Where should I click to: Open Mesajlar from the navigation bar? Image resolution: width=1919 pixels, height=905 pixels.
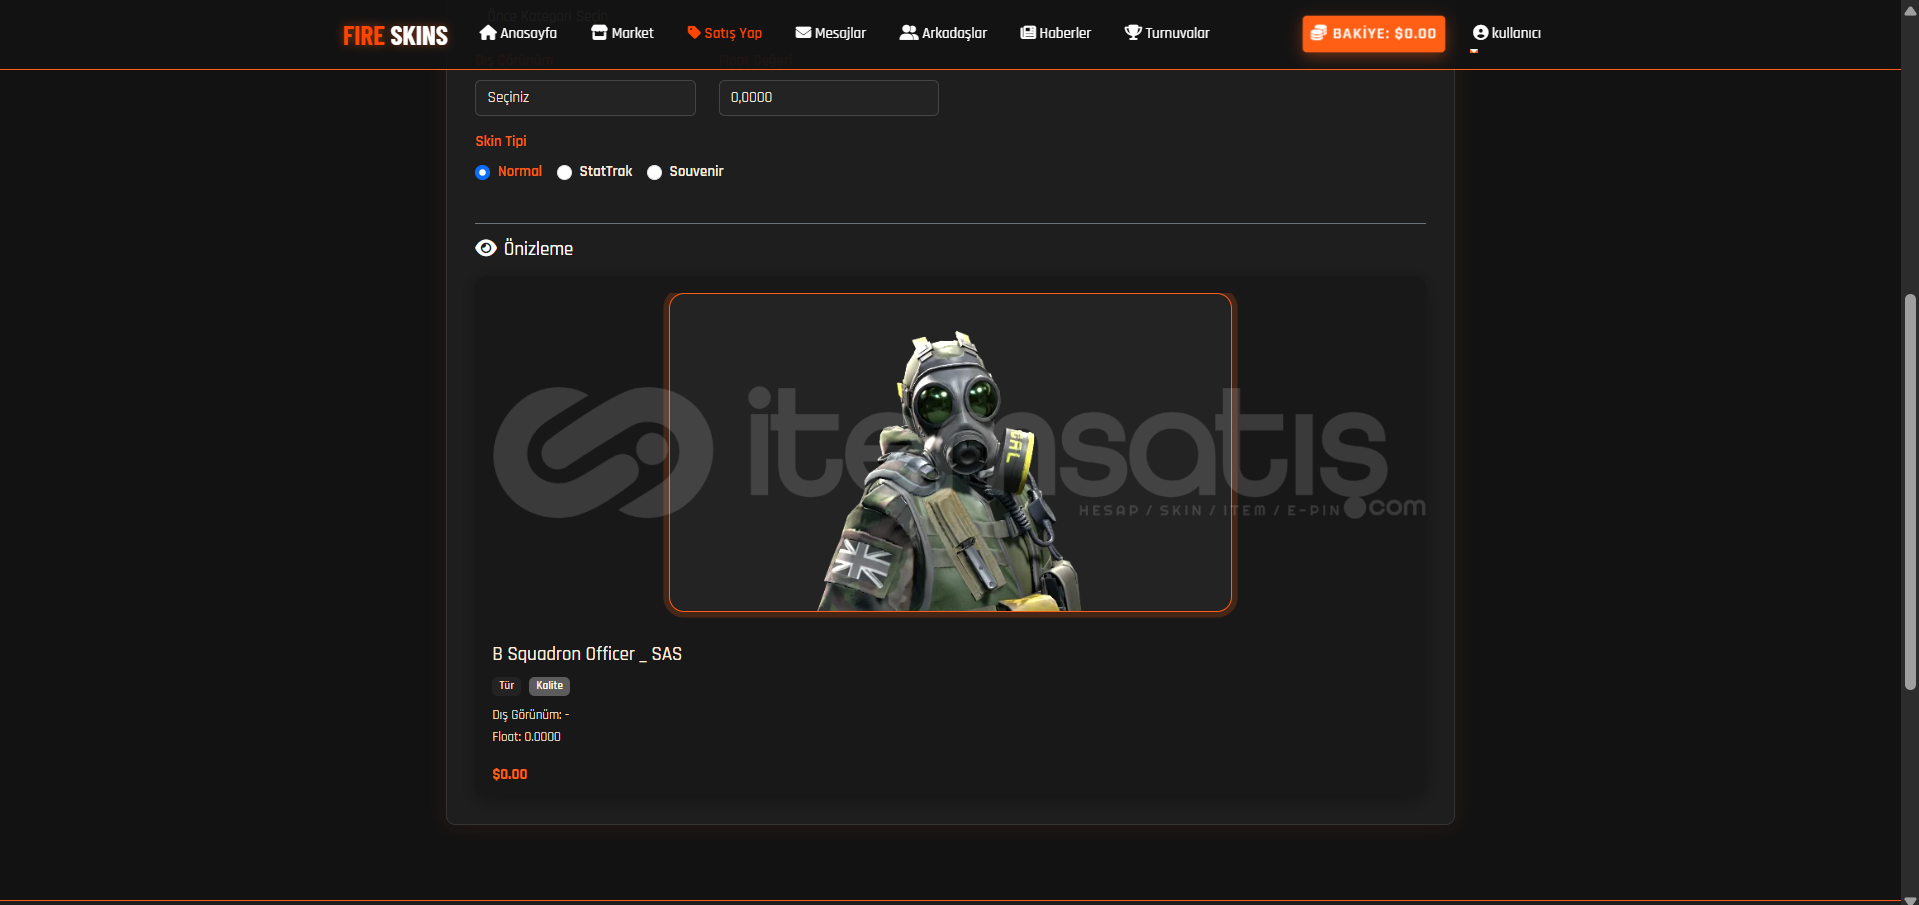tap(831, 33)
